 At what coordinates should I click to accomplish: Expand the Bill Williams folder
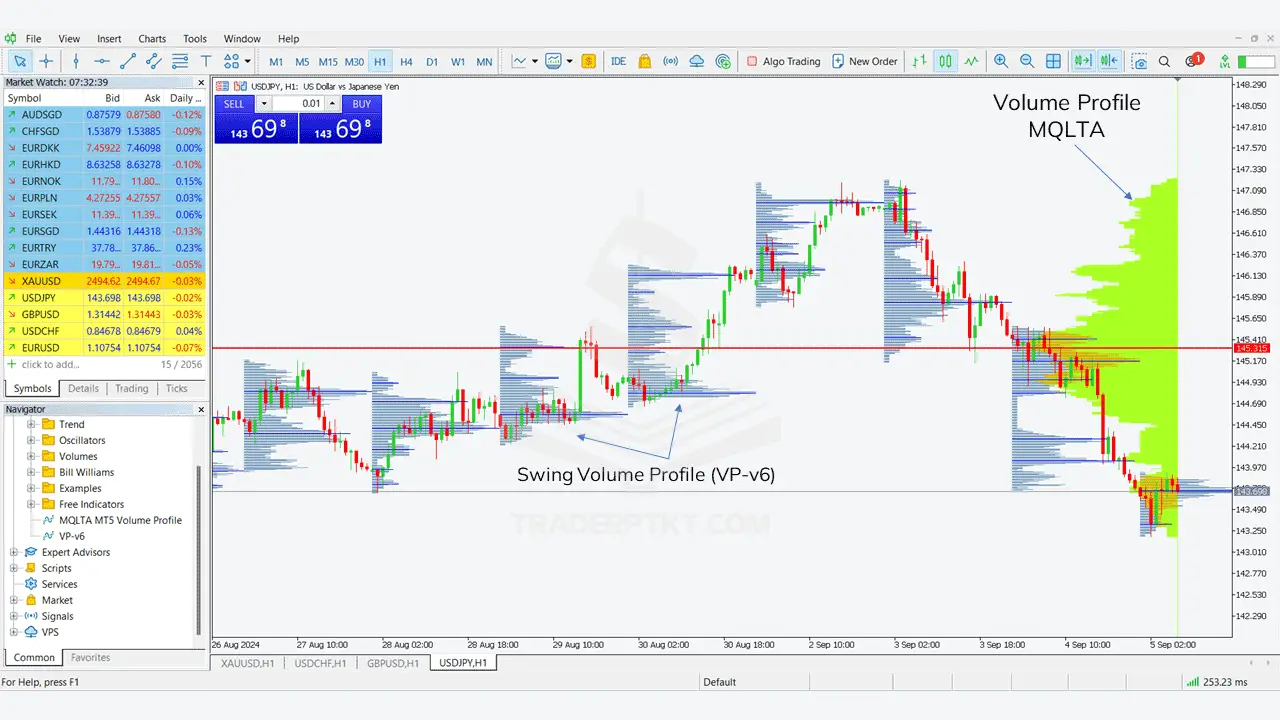[31, 472]
